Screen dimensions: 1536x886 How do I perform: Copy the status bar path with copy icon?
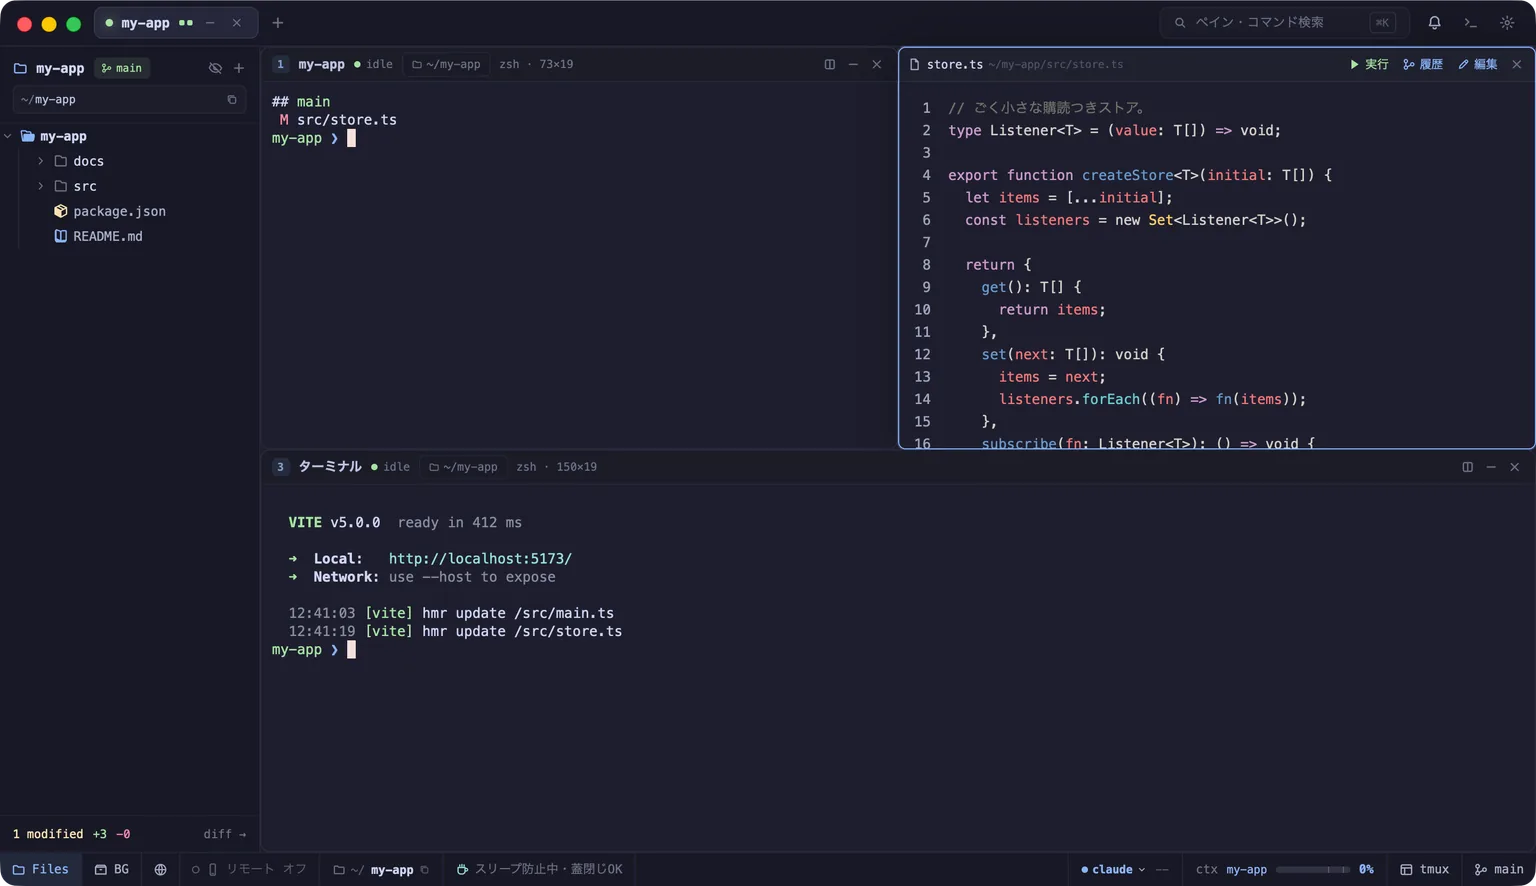pos(425,870)
